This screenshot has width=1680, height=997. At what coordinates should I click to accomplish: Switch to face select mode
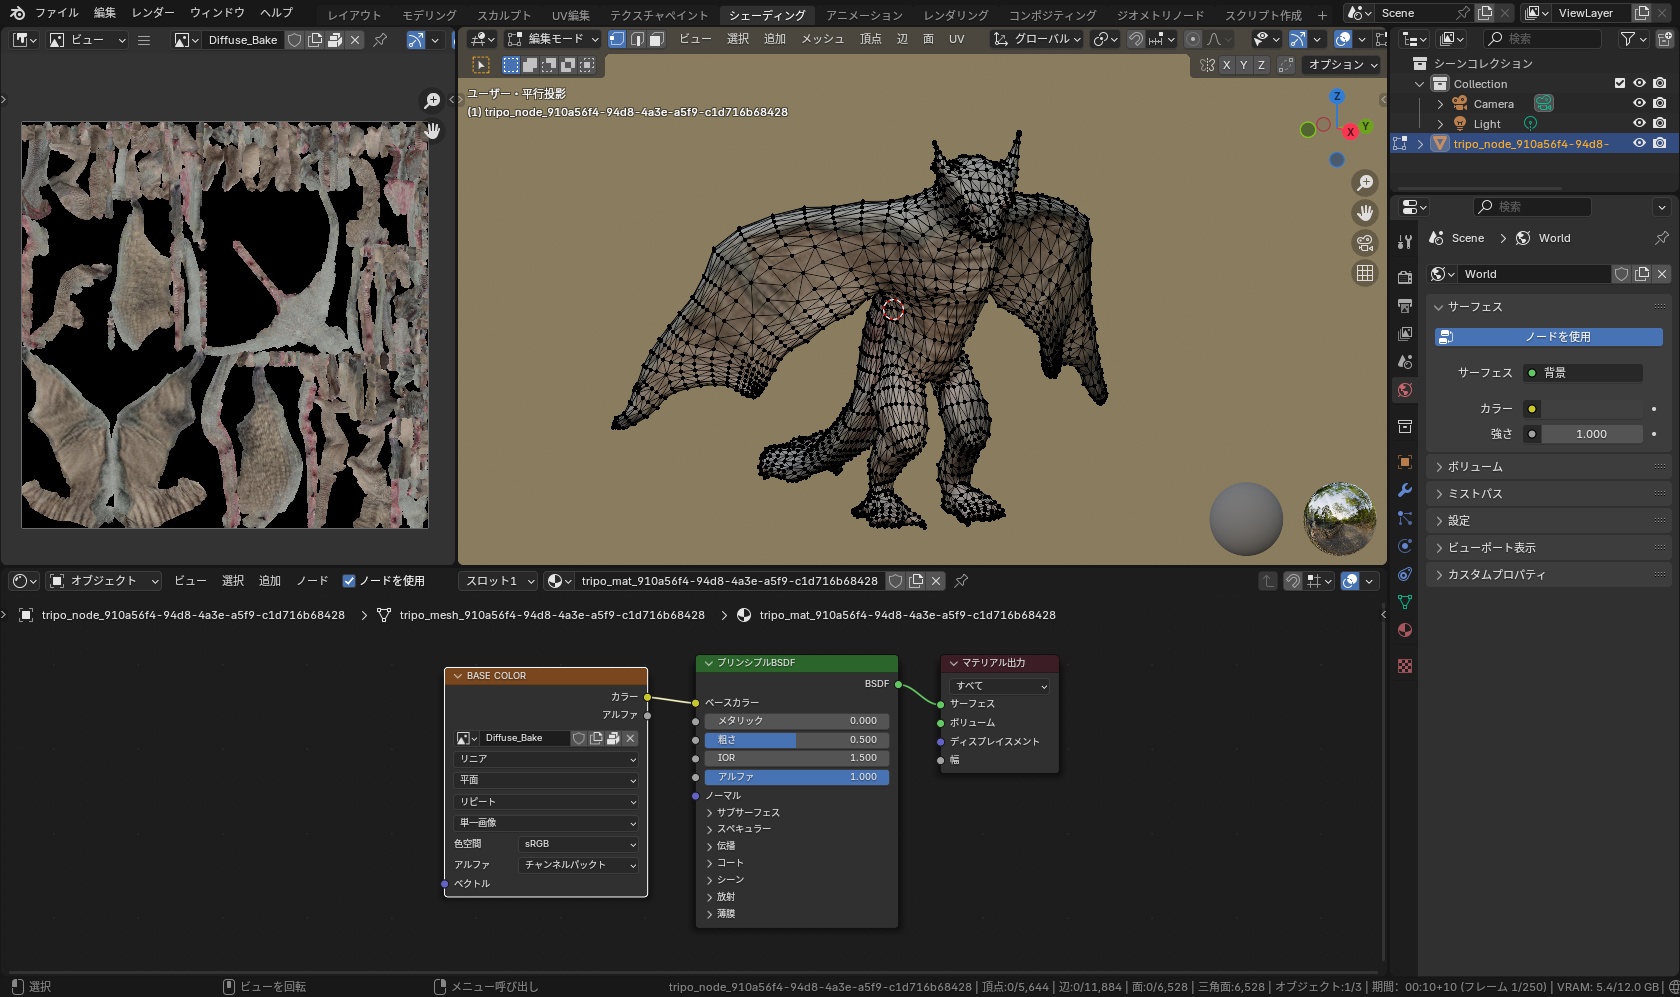tap(656, 39)
